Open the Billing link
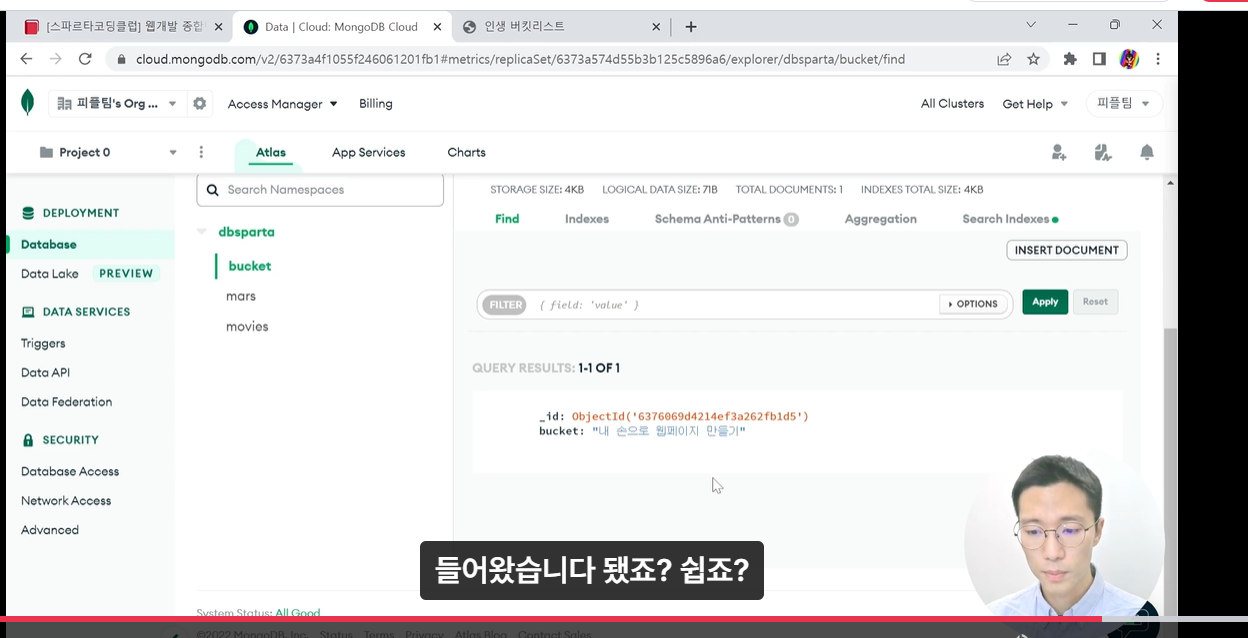The height and width of the screenshot is (638, 1248). [376, 104]
